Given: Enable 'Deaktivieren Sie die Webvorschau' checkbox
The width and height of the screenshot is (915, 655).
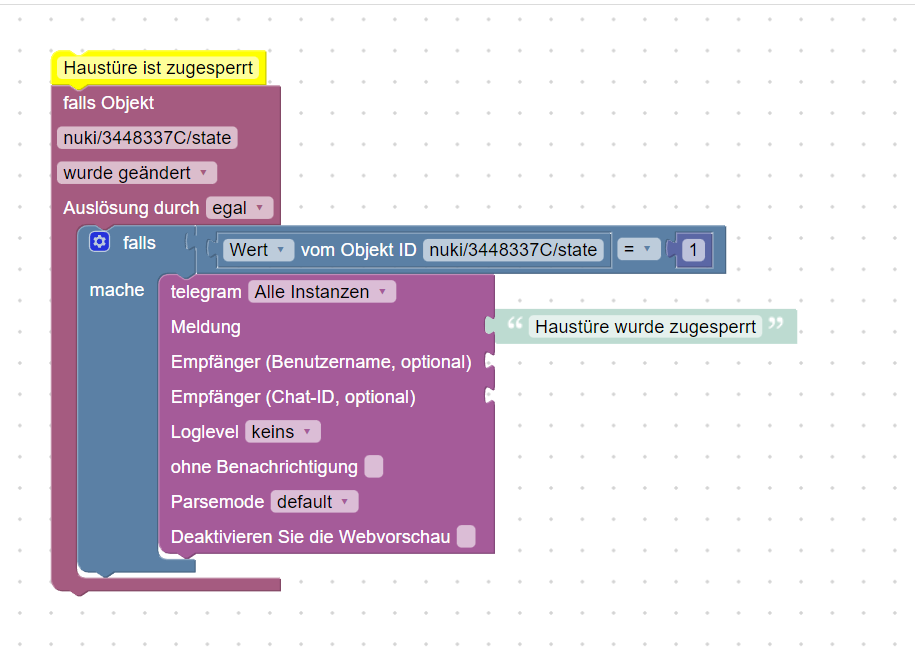Looking at the screenshot, I should [466, 537].
